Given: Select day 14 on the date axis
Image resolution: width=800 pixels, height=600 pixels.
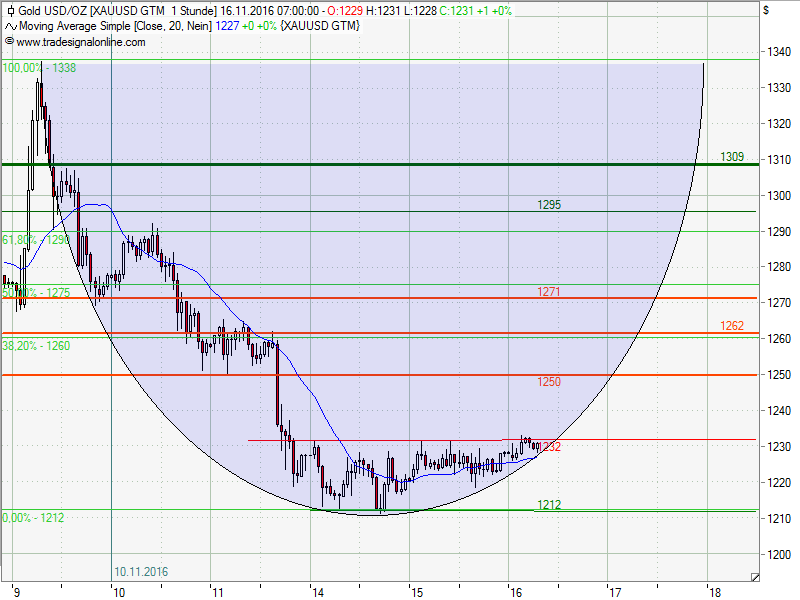Looking at the screenshot, I should pyautogui.click(x=317, y=592).
